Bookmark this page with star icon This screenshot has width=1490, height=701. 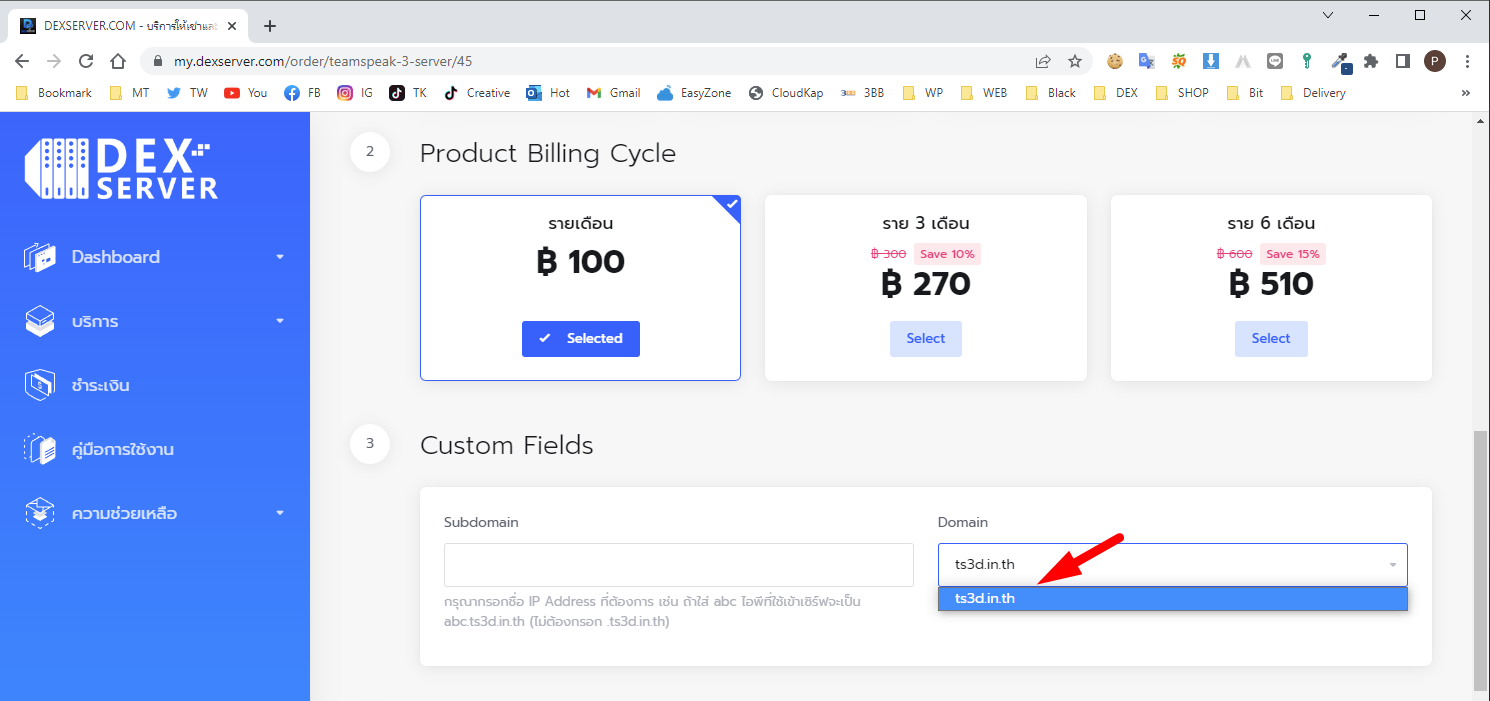[1075, 61]
